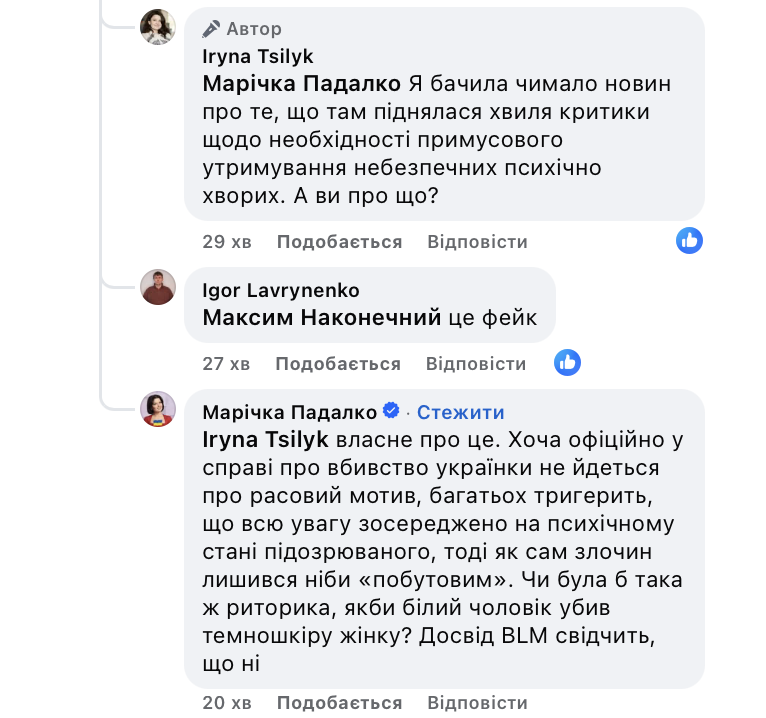Open Igor Lavrynenko commenter name link

[280, 290]
